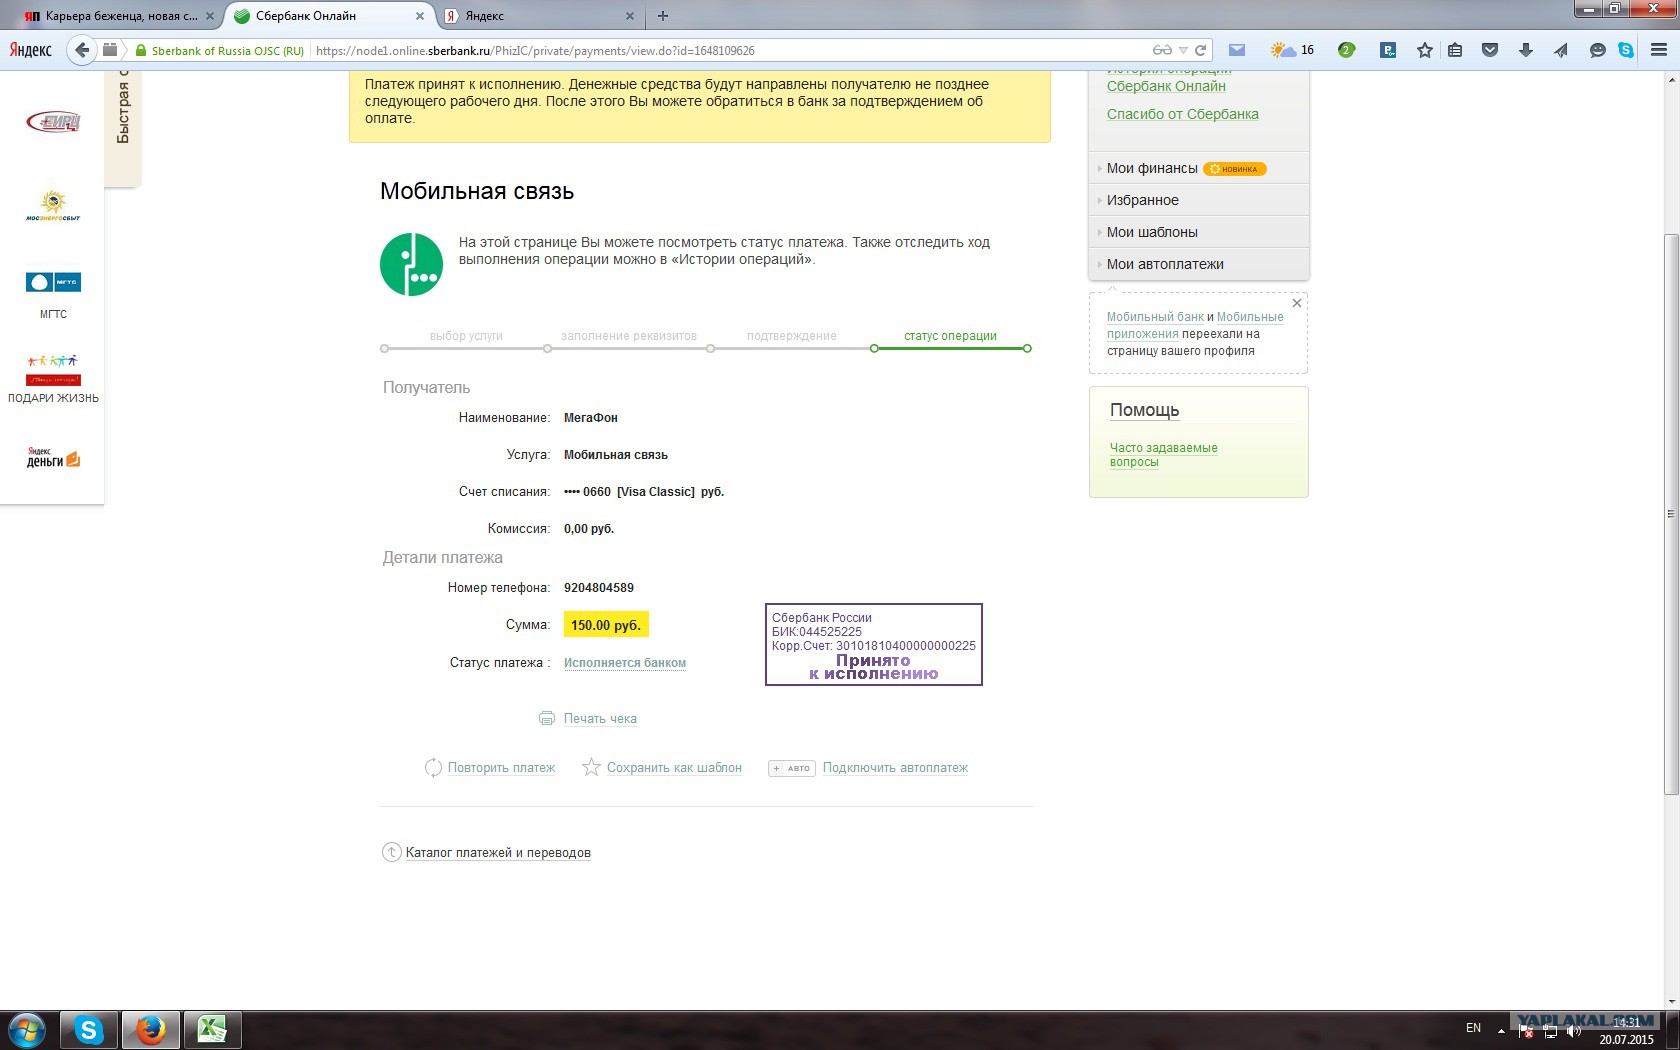The width and height of the screenshot is (1680, 1050).
Task: Open the ЕИРЦ quick payment logo
Action: (53, 122)
